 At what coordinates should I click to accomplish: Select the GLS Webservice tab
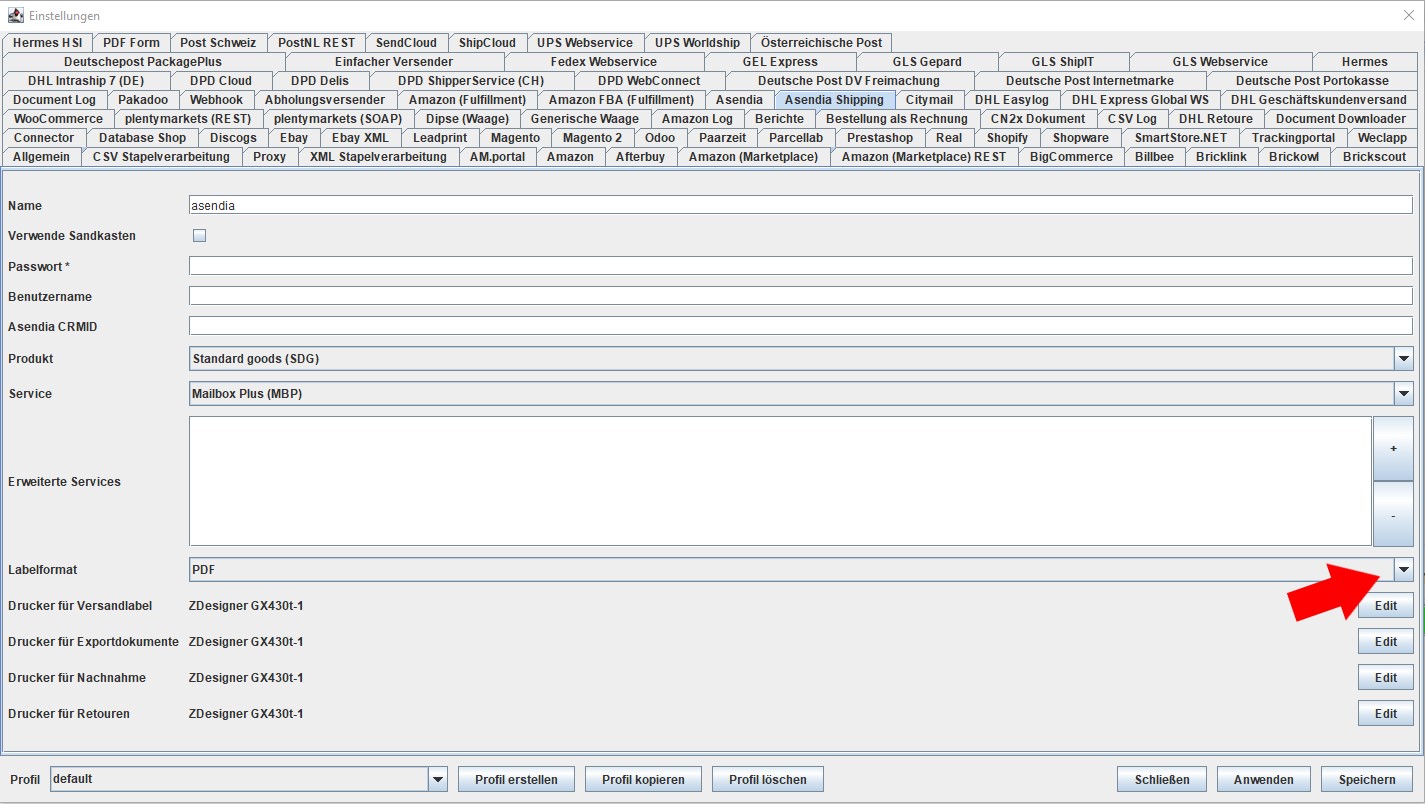(1220, 62)
